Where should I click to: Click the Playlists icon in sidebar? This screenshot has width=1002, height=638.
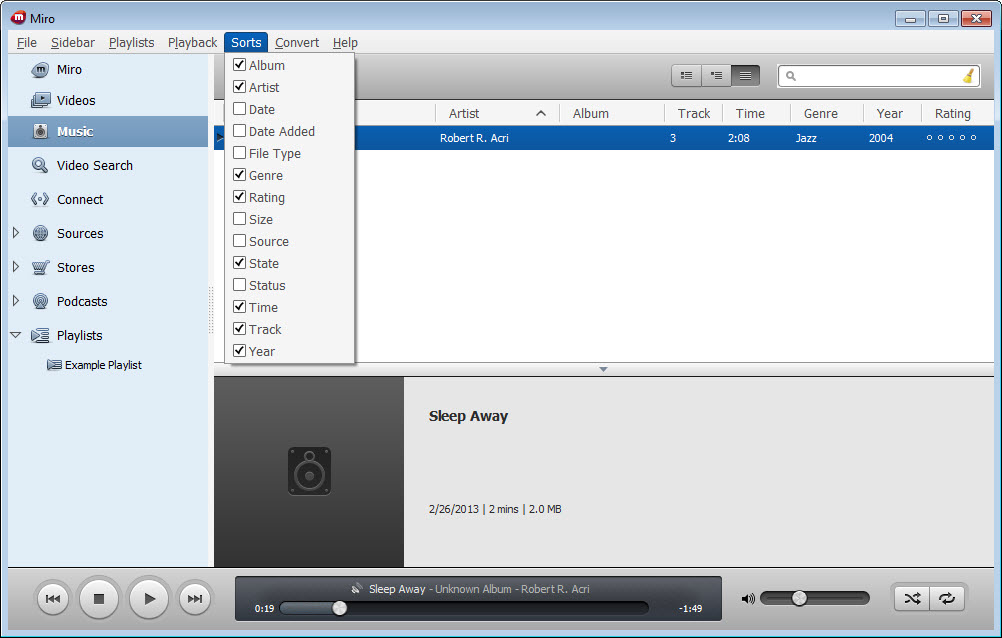pyautogui.click(x=40, y=335)
